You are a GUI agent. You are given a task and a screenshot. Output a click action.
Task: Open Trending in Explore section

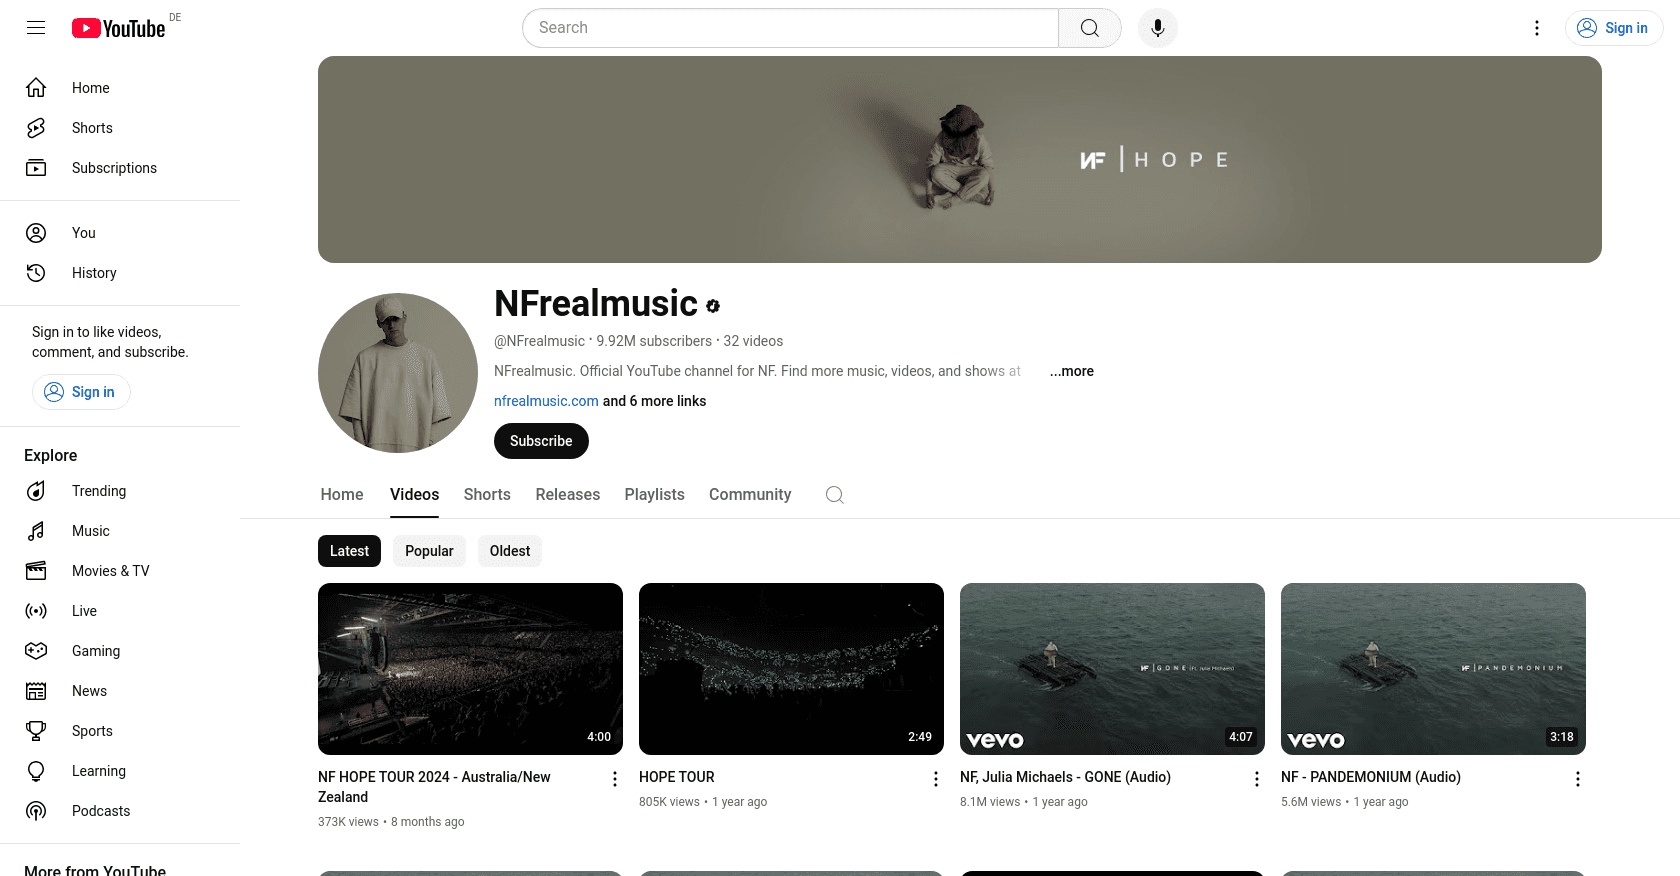coord(98,491)
